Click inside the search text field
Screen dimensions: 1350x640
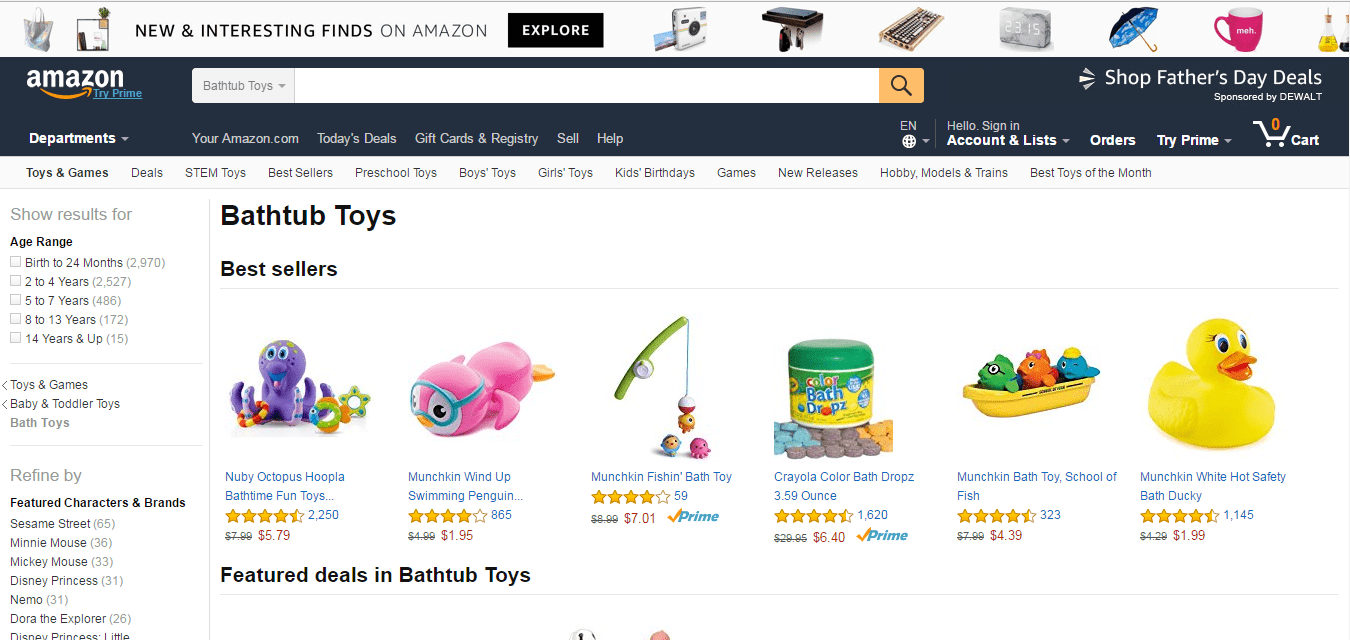coord(587,86)
